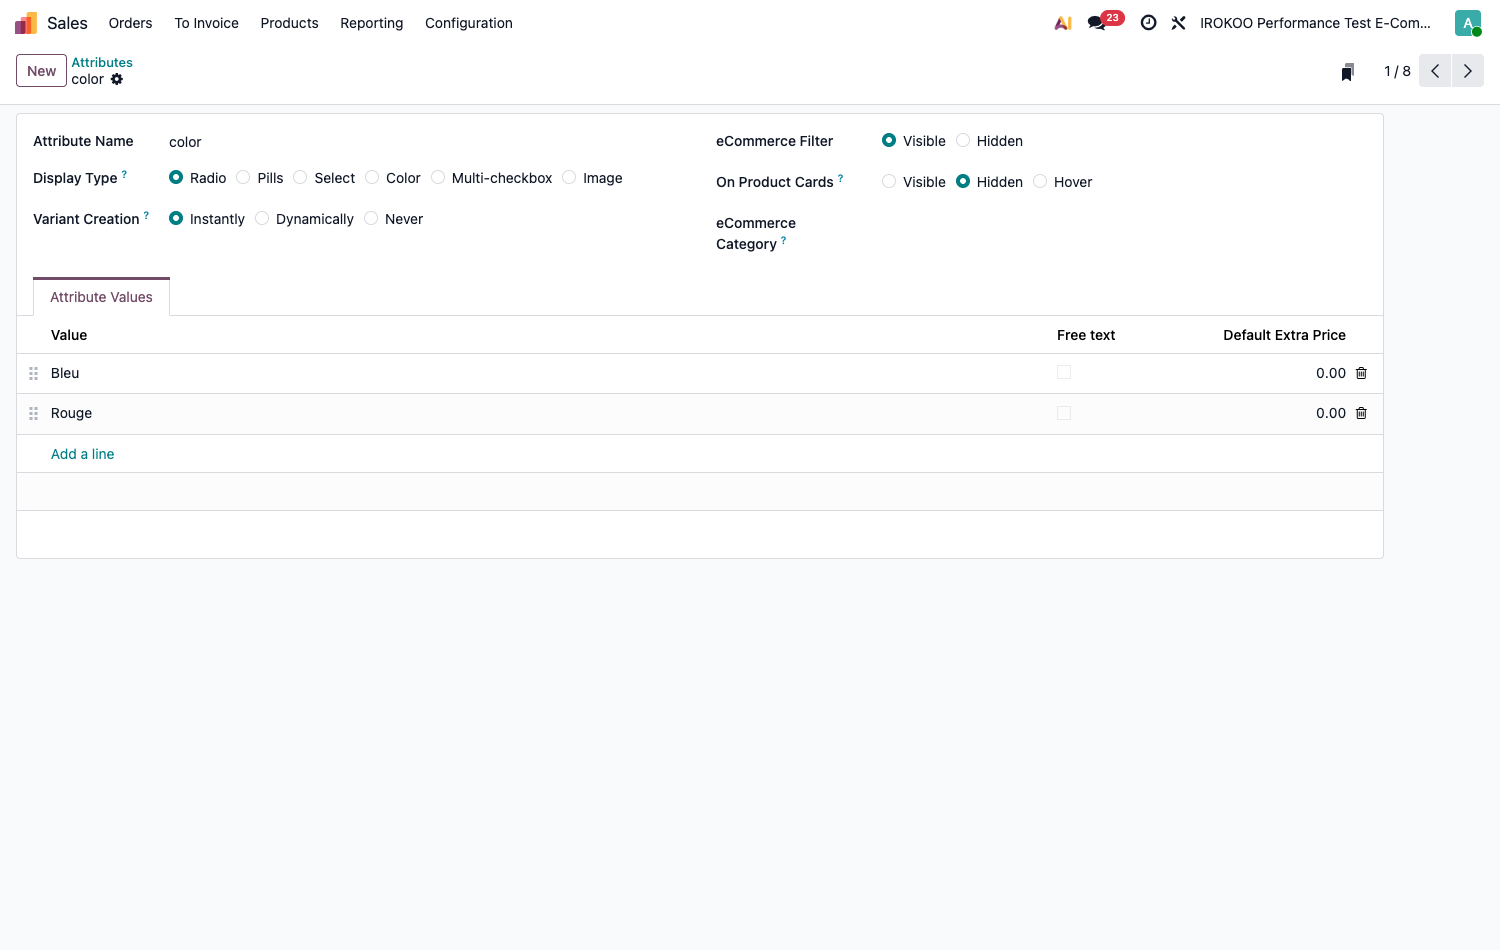The image size is (1500, 950).
Task: Toggle Free text checkbox for Bleu
Action: tap(1064, 372)
